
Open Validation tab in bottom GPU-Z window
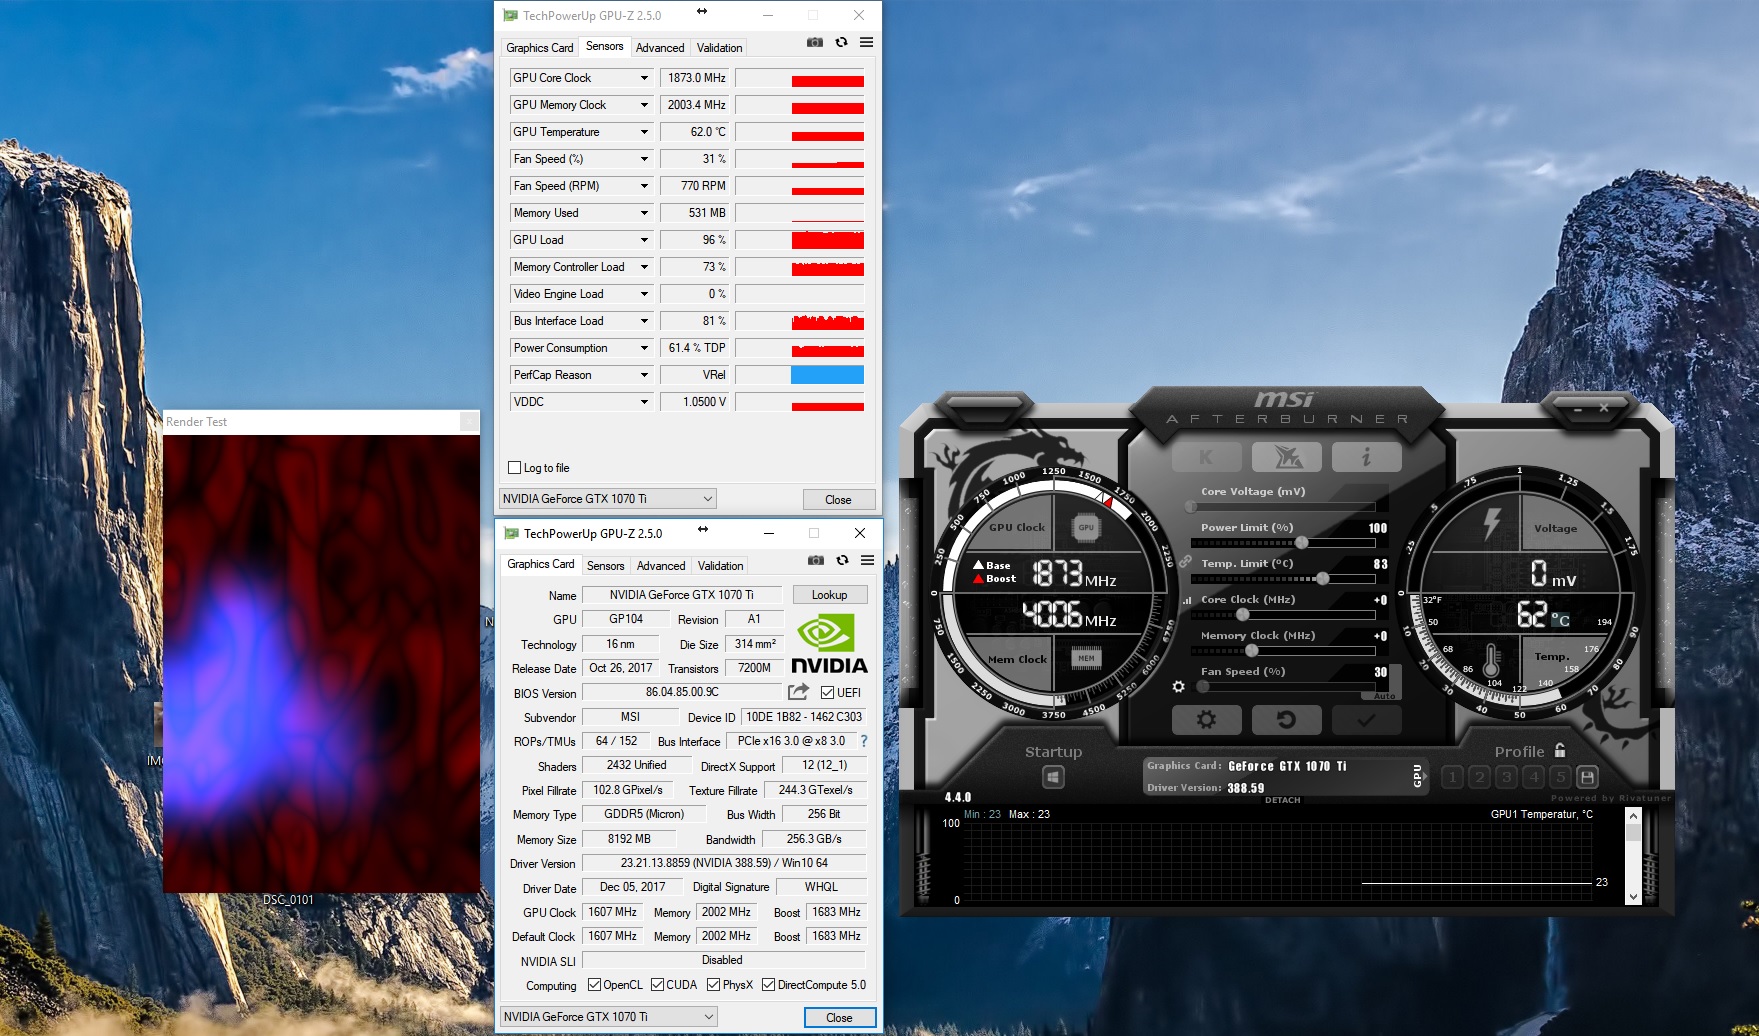tap(721, 566)
